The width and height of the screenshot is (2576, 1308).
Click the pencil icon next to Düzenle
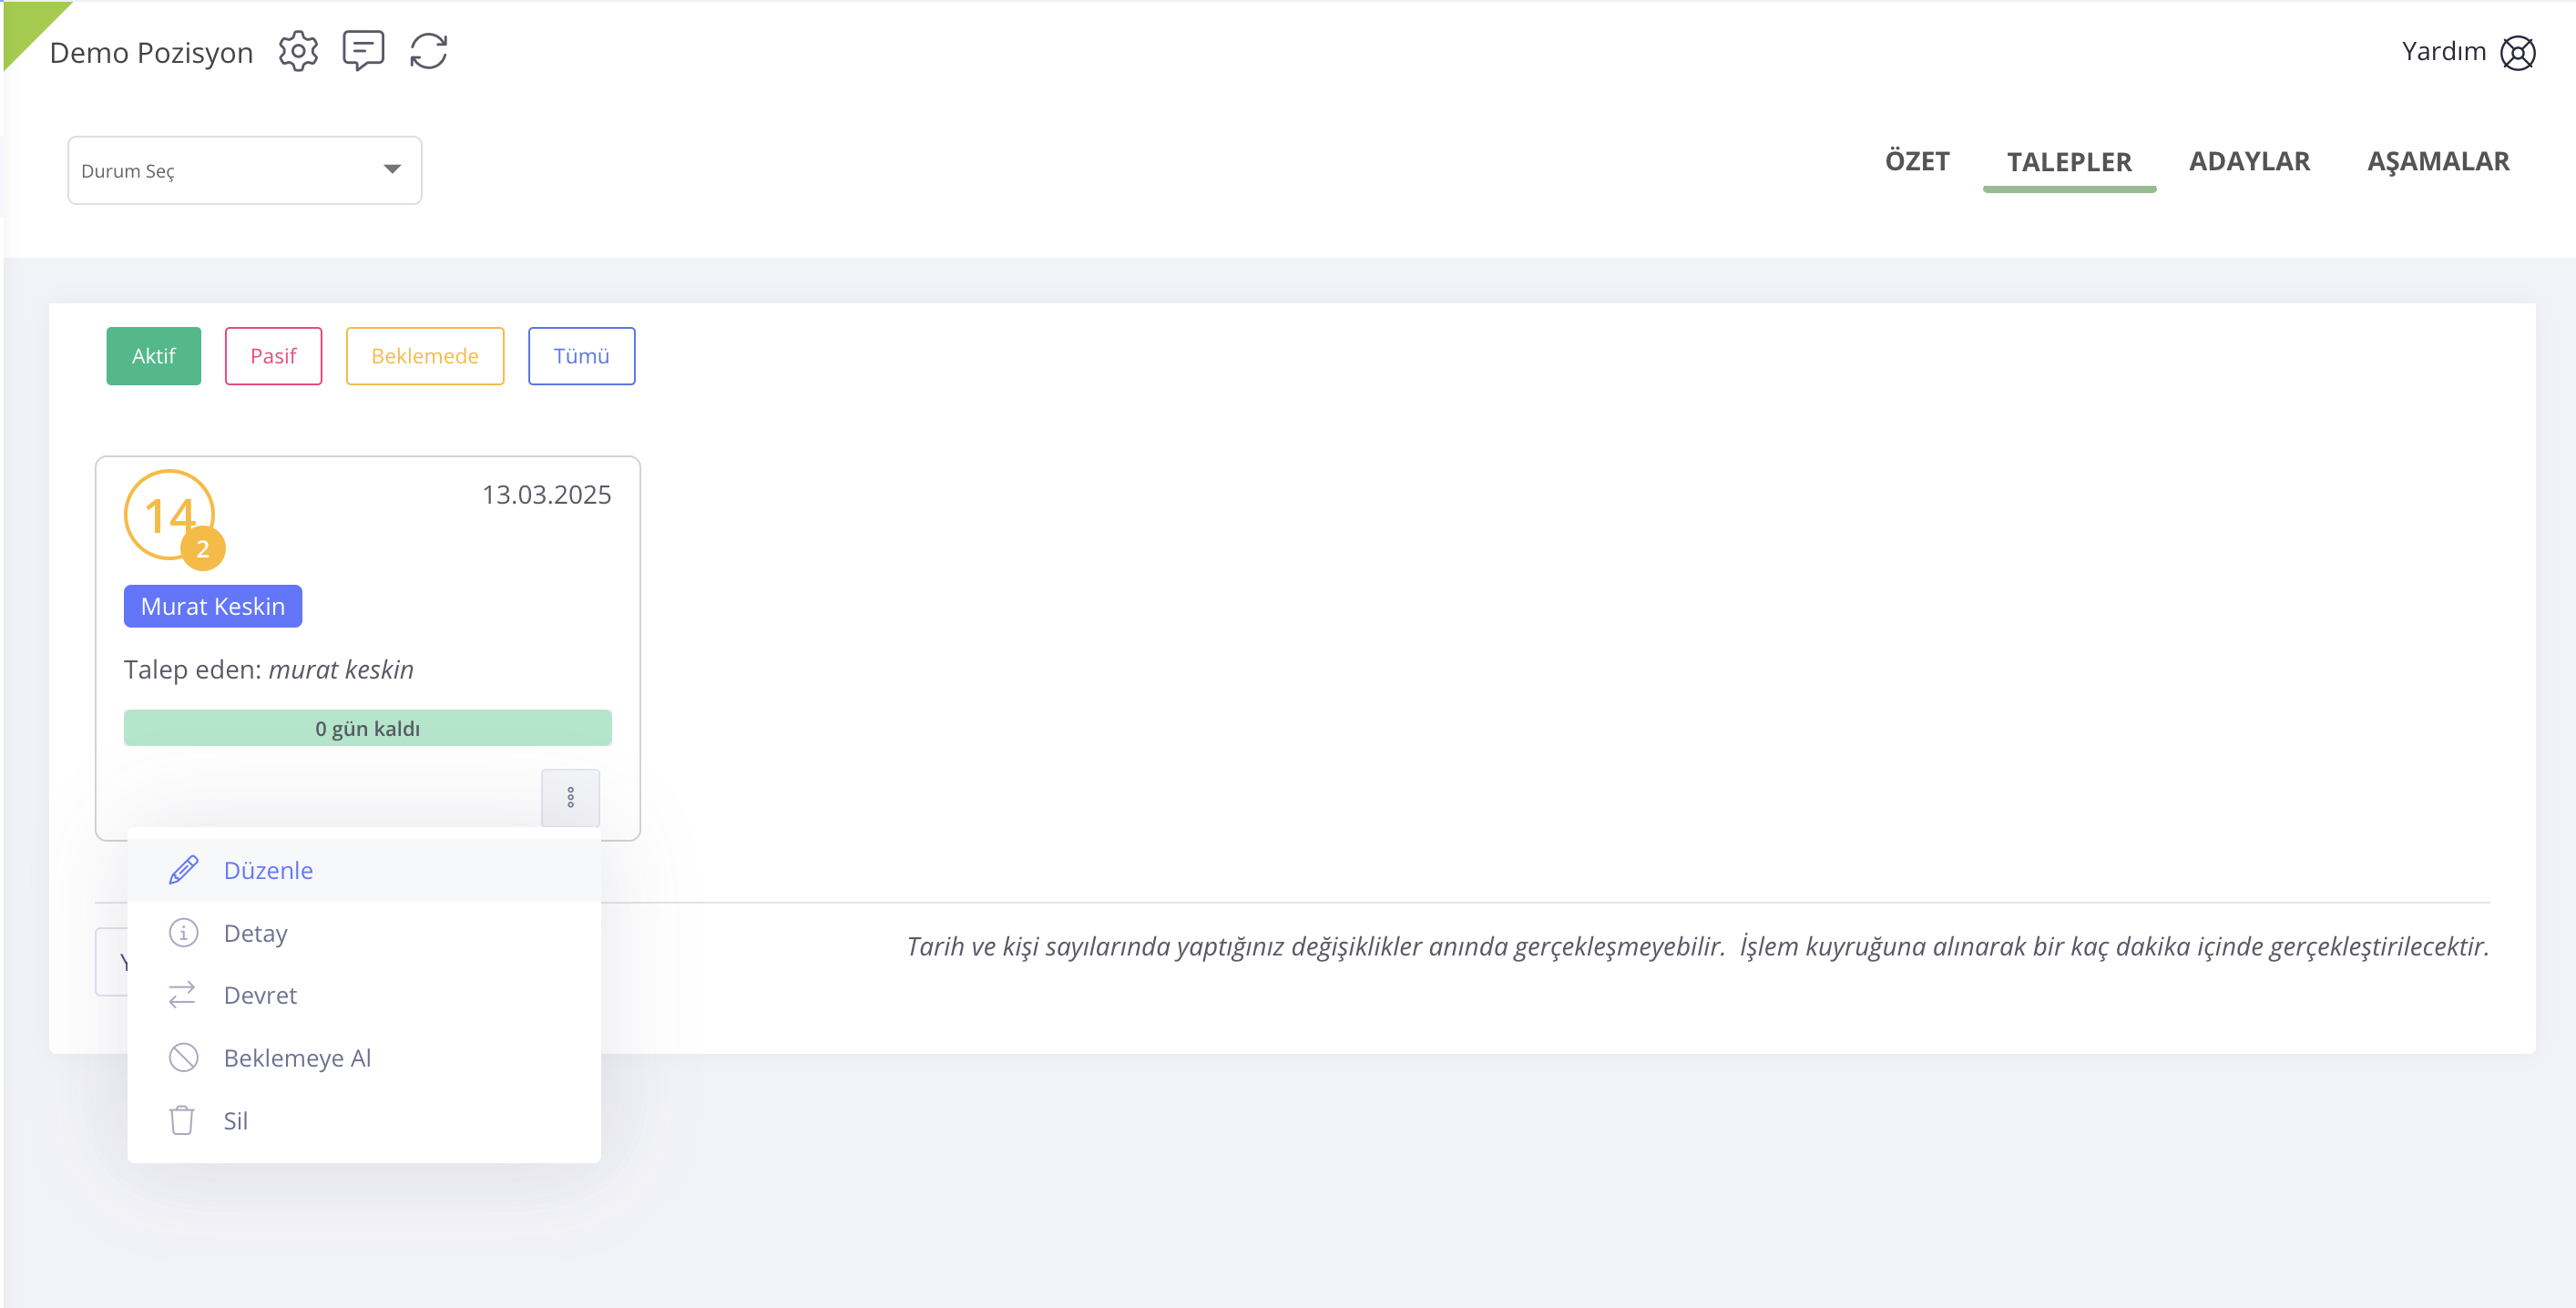[x=183, y=870]
